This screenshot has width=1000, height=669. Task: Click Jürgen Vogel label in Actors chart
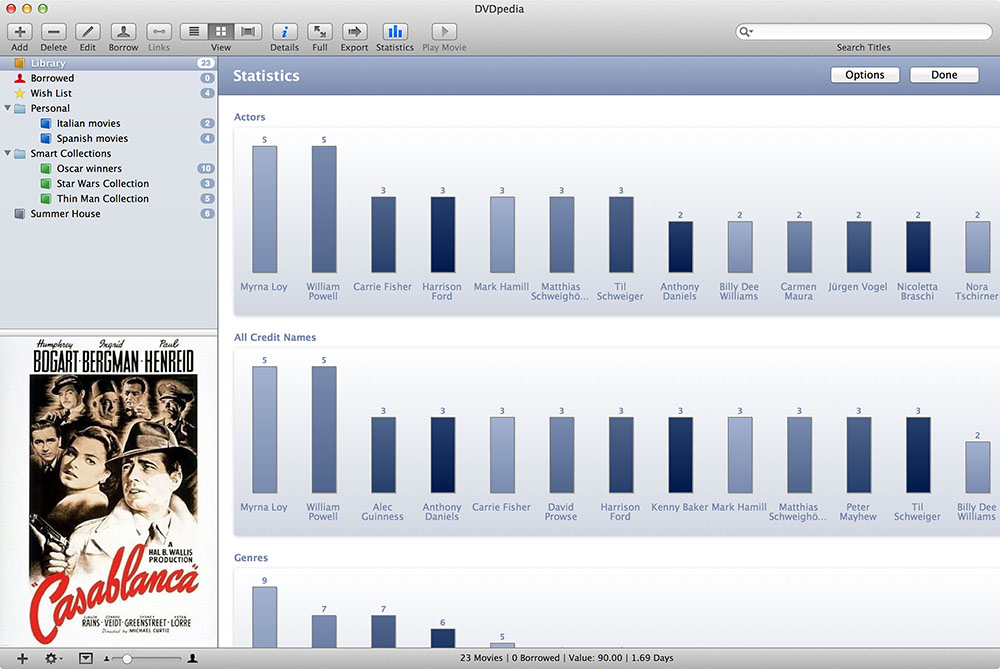pyautogui.click(x=858, y=287)
